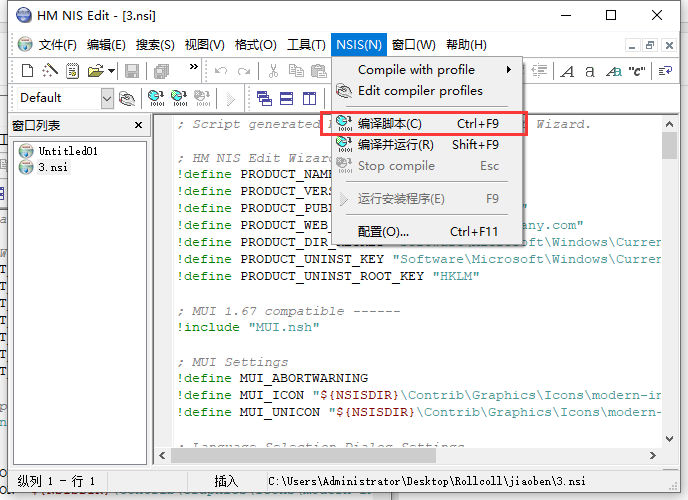Save all files with stacked floppy icon
This screenshot has width=688, height=500.
pyautogui.click(x=161, y=71)
